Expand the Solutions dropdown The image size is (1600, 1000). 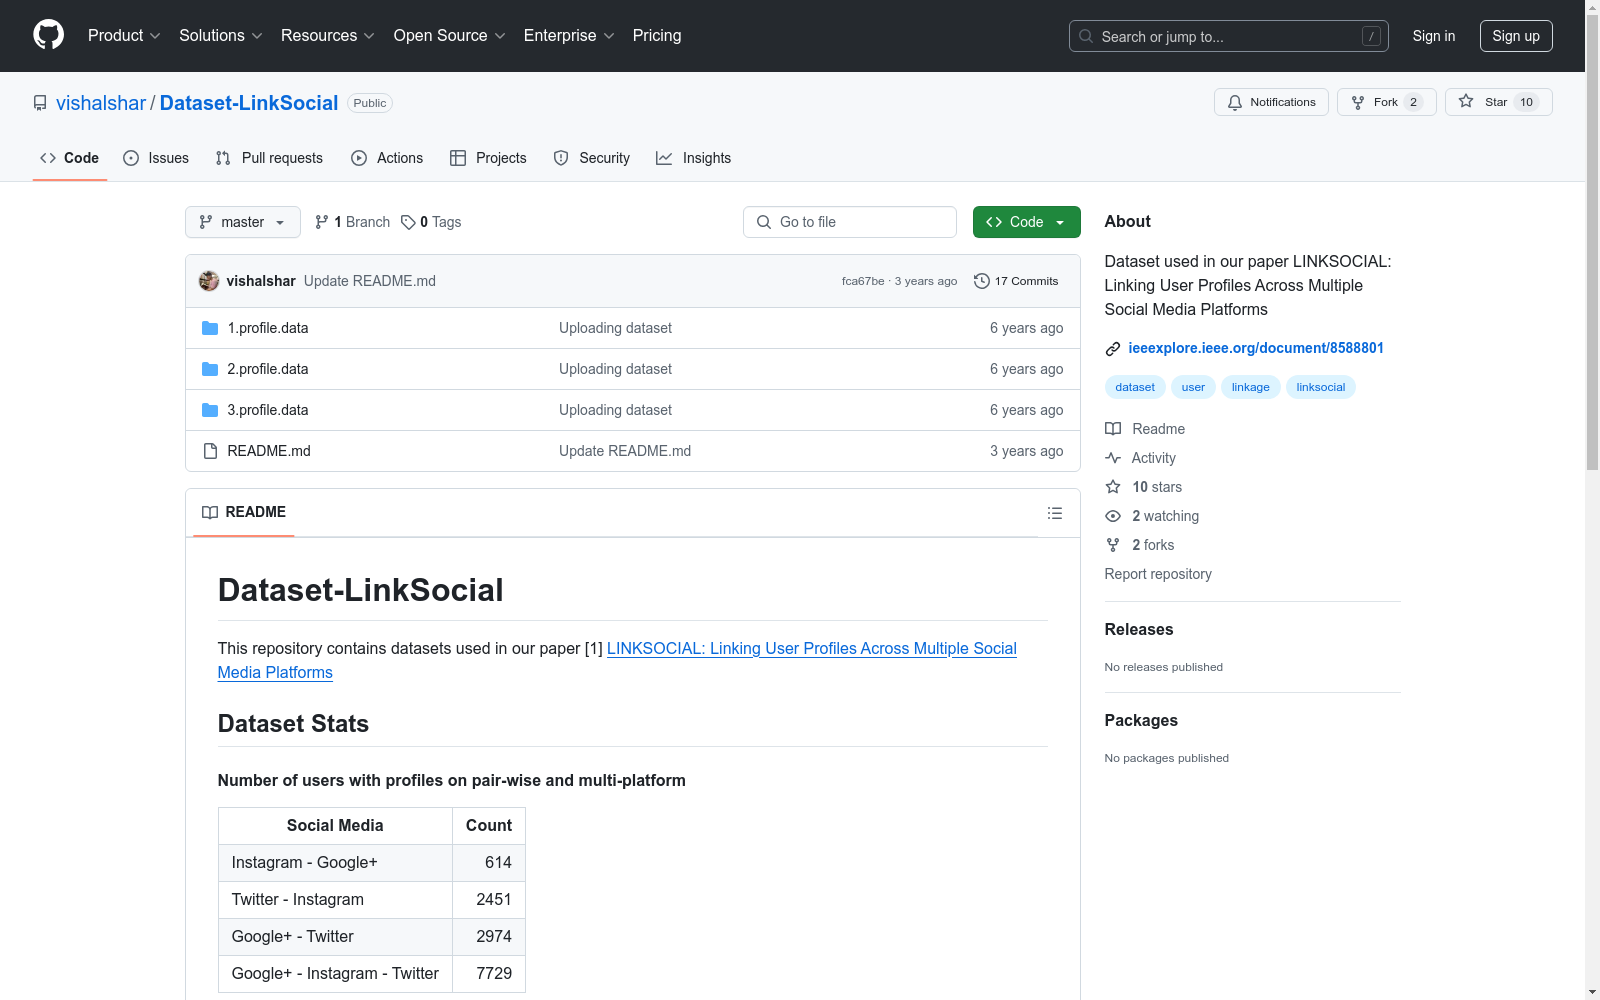tap(220, 35)
